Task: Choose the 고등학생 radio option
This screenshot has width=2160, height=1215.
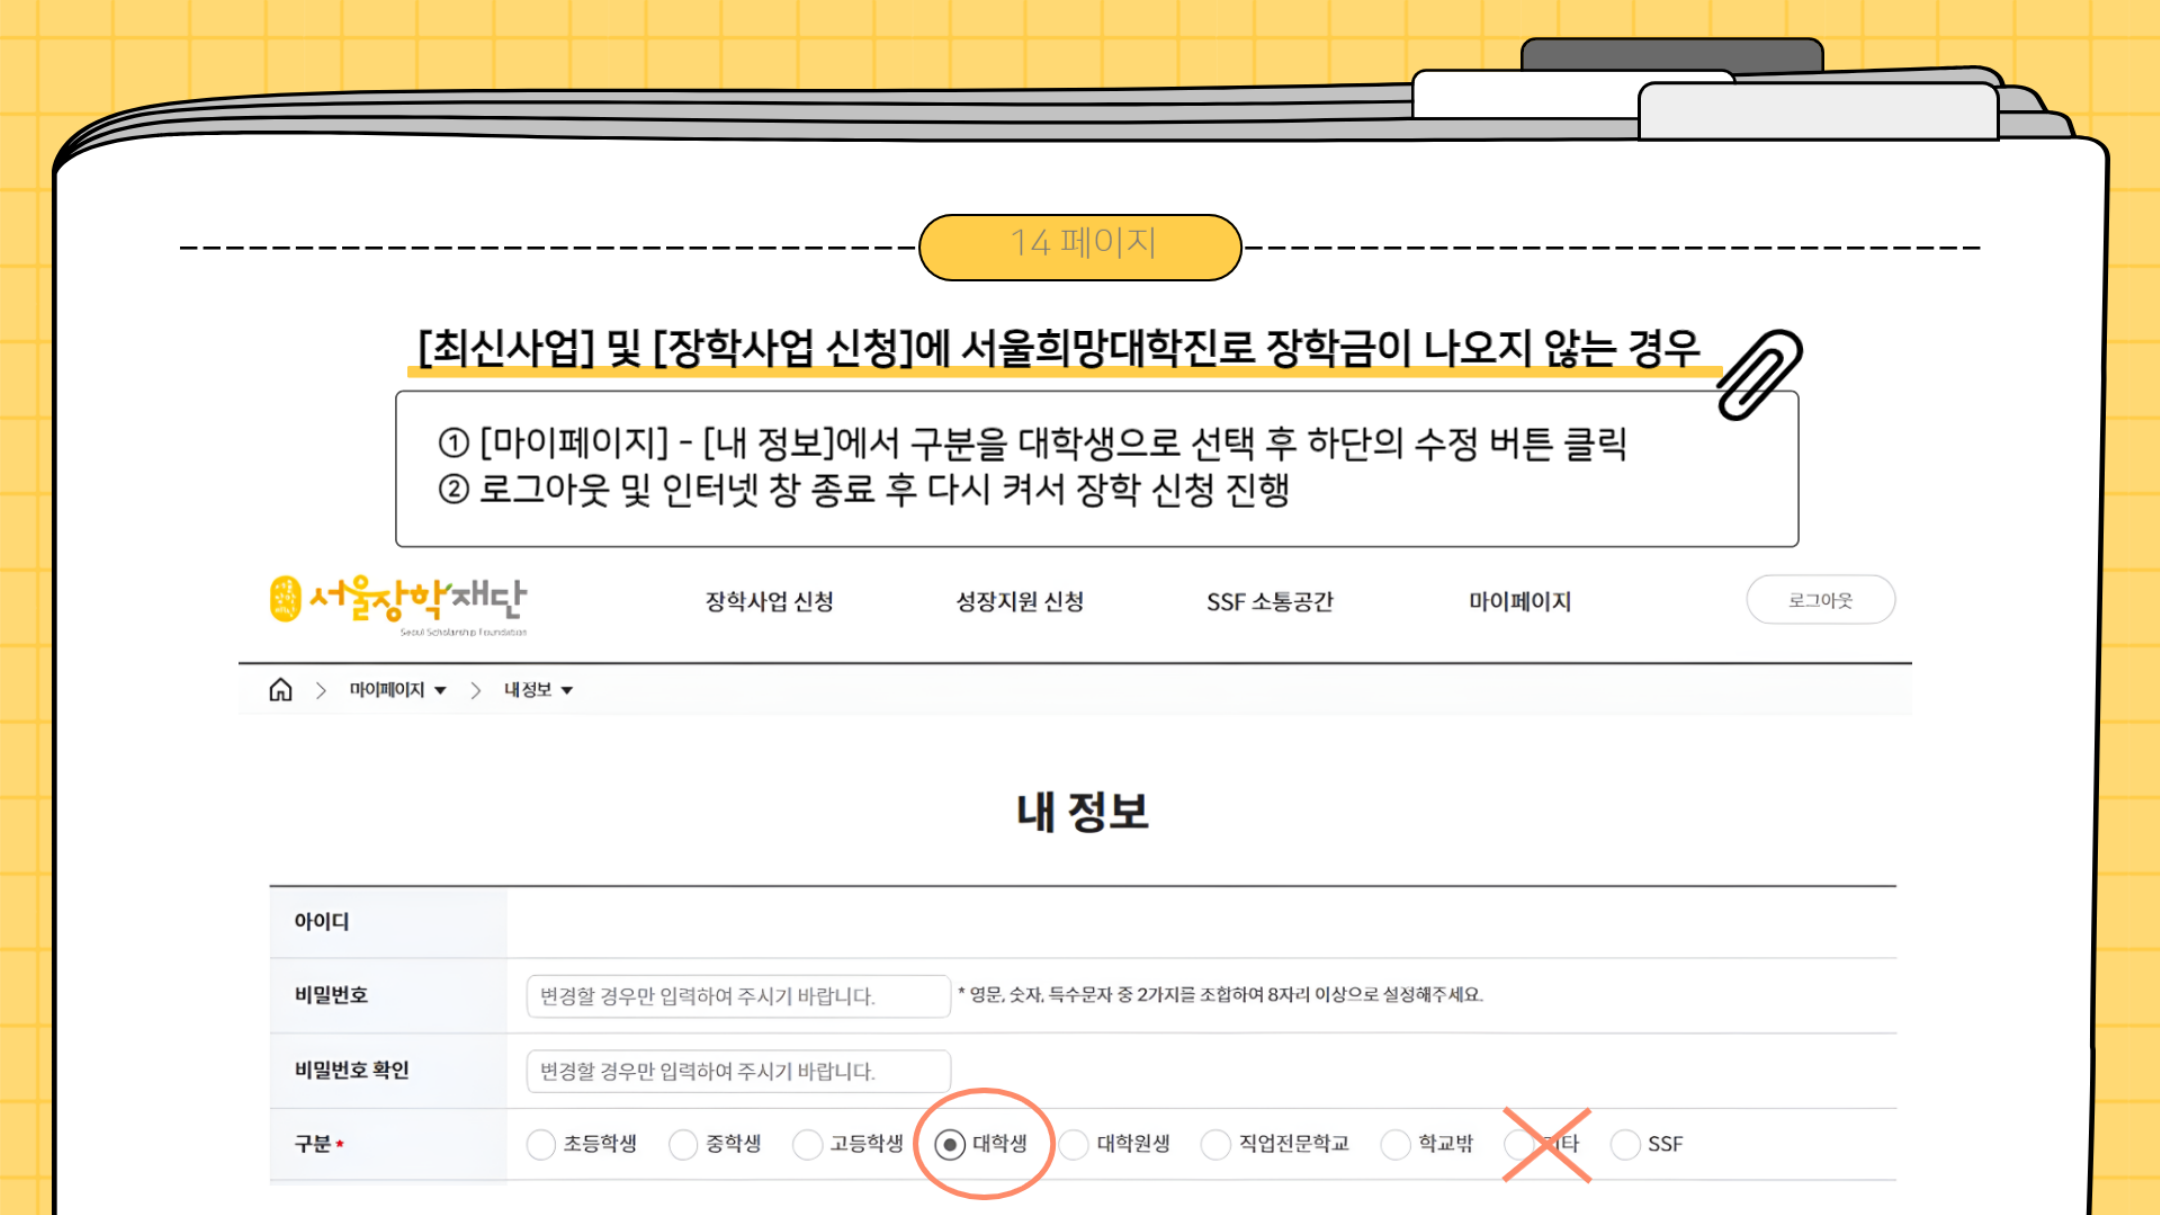Action: coord(807,1144)
